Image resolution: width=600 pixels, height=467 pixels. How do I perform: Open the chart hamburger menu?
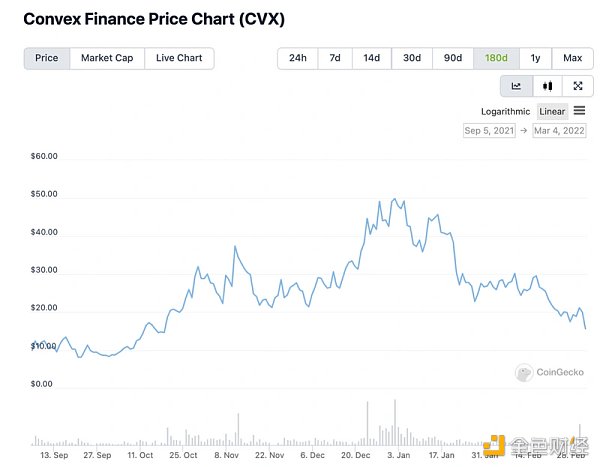[579, 110]
